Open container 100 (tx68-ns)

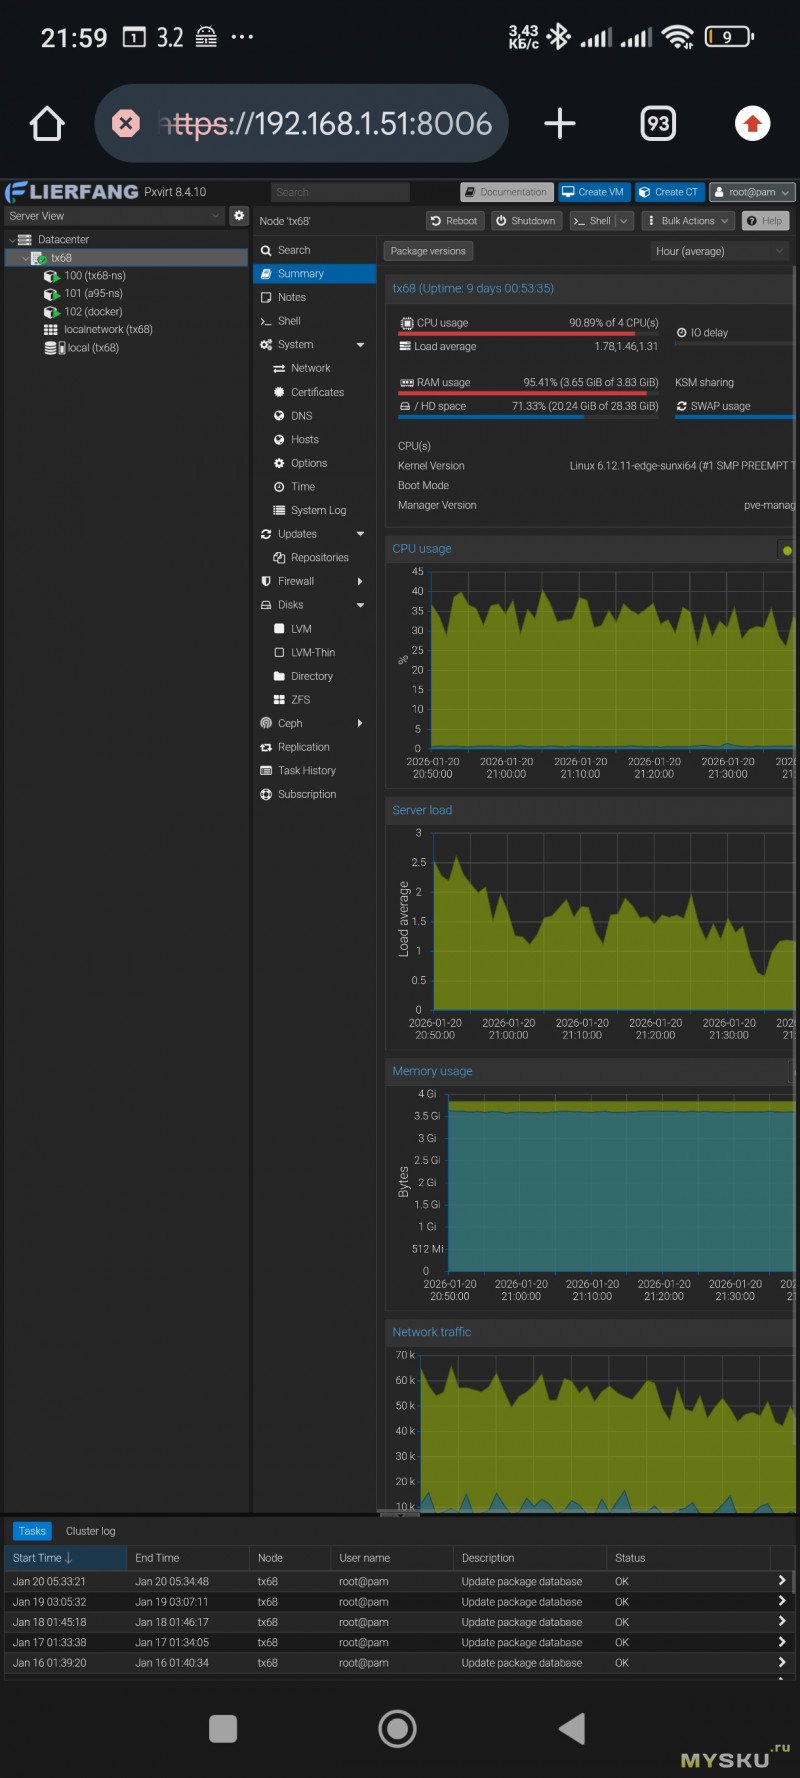tap(94, 276)
